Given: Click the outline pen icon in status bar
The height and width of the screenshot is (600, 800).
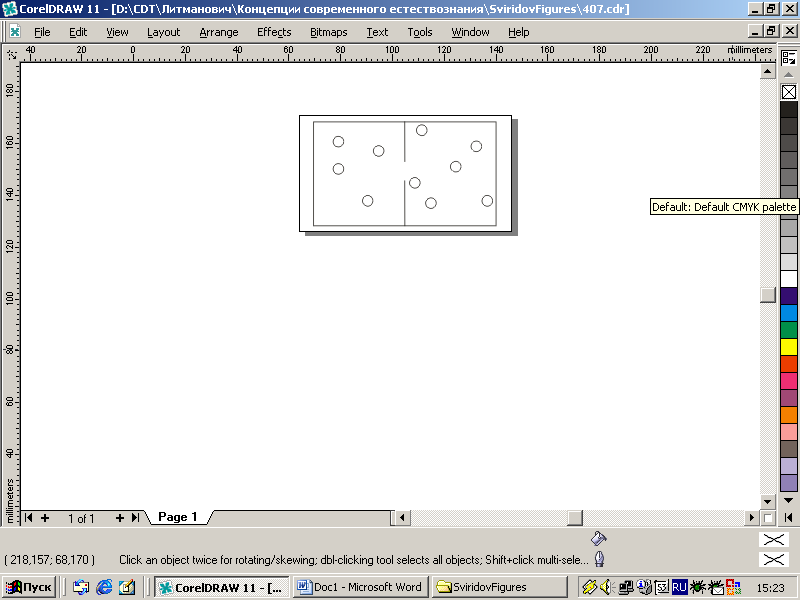Looking at the screenshot, I should [599, 559].
